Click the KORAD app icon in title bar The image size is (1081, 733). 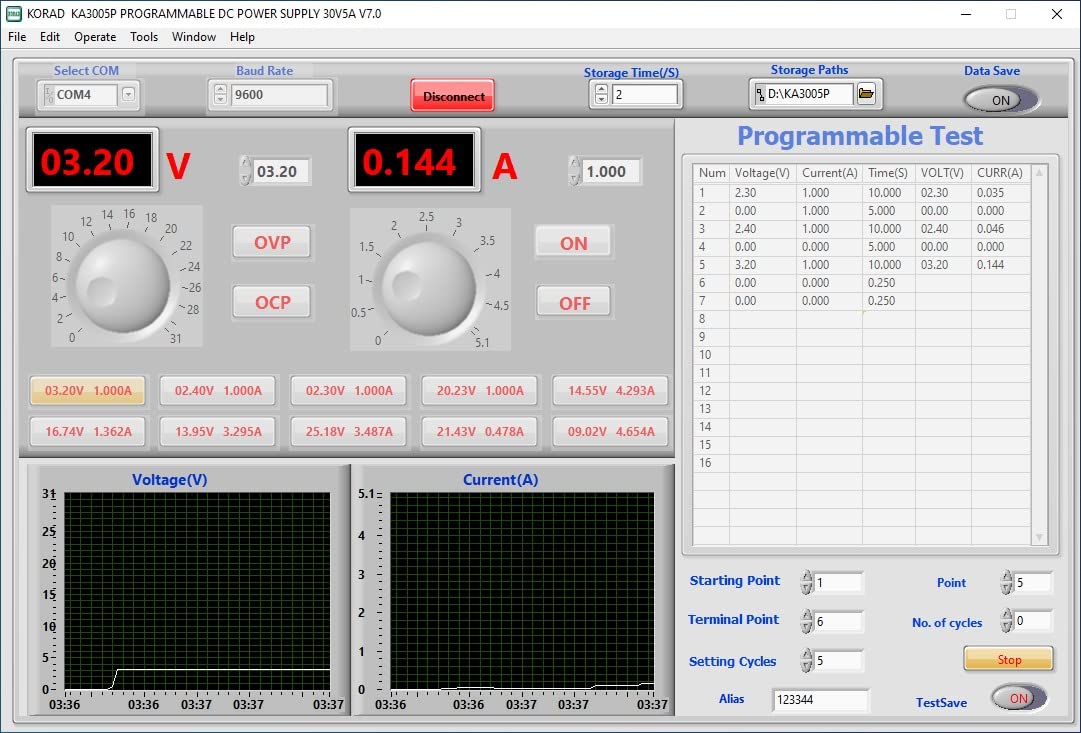tap(13, 13)
